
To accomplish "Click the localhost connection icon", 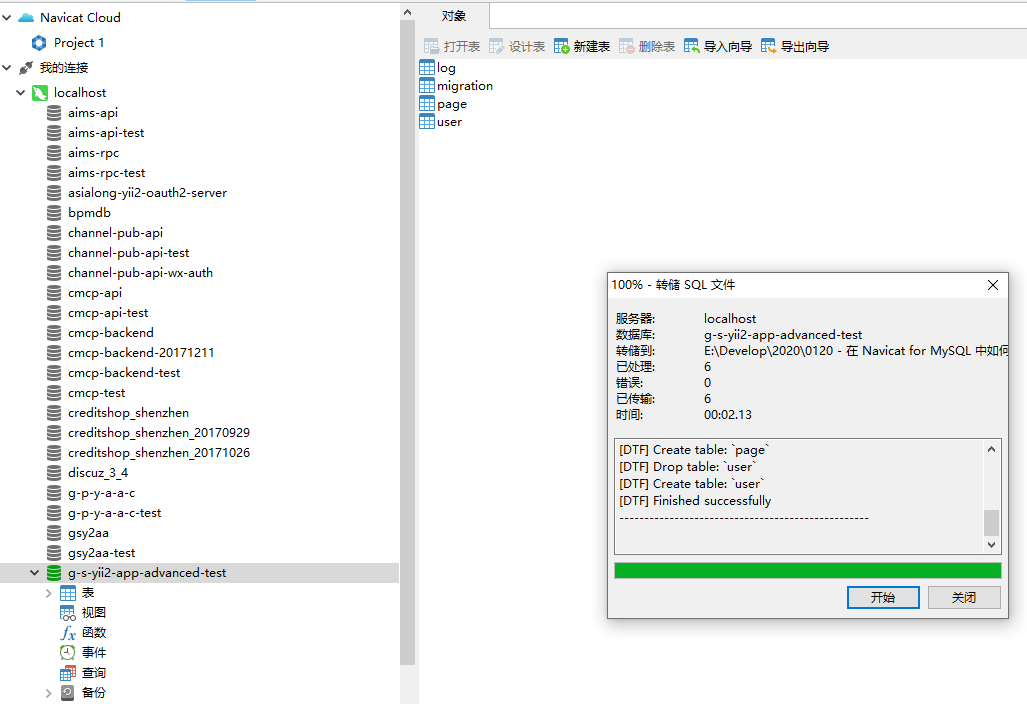I will pyautogui.click(x=40, y=93).
